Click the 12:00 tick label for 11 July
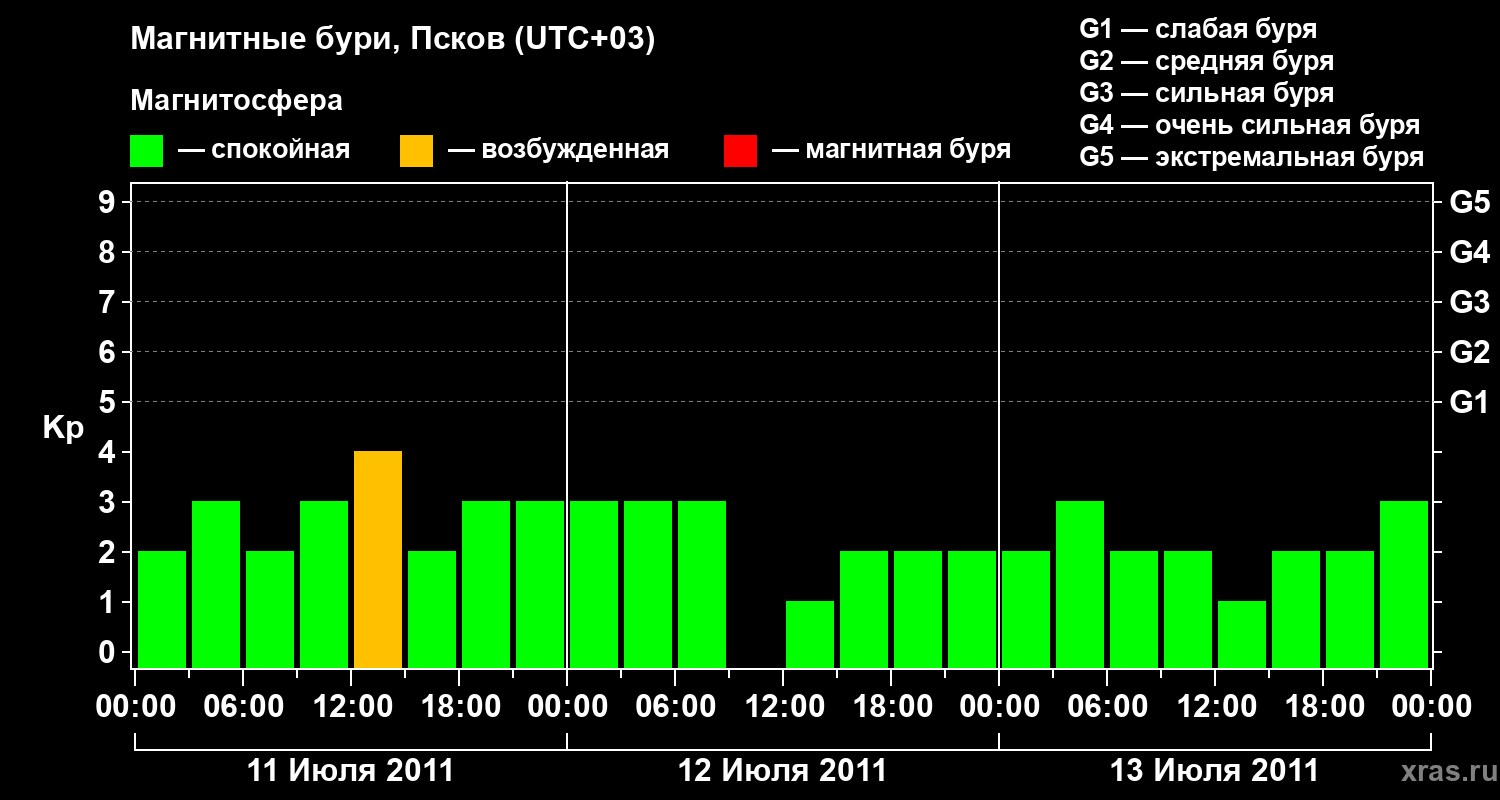 (x=351, y=707)
